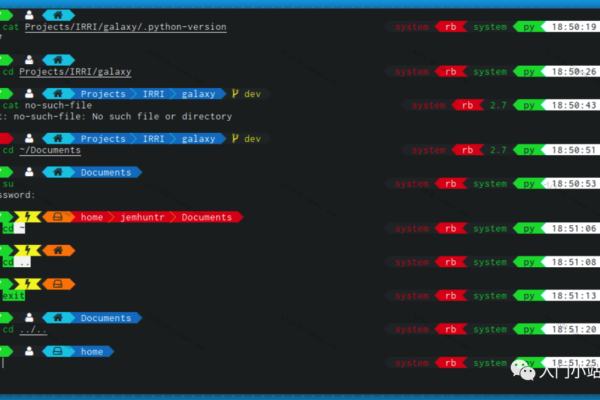600x400 pixels.
Task: Click the rb badge beside the 18:50:43 timestamp
Action: click(463, 105)
